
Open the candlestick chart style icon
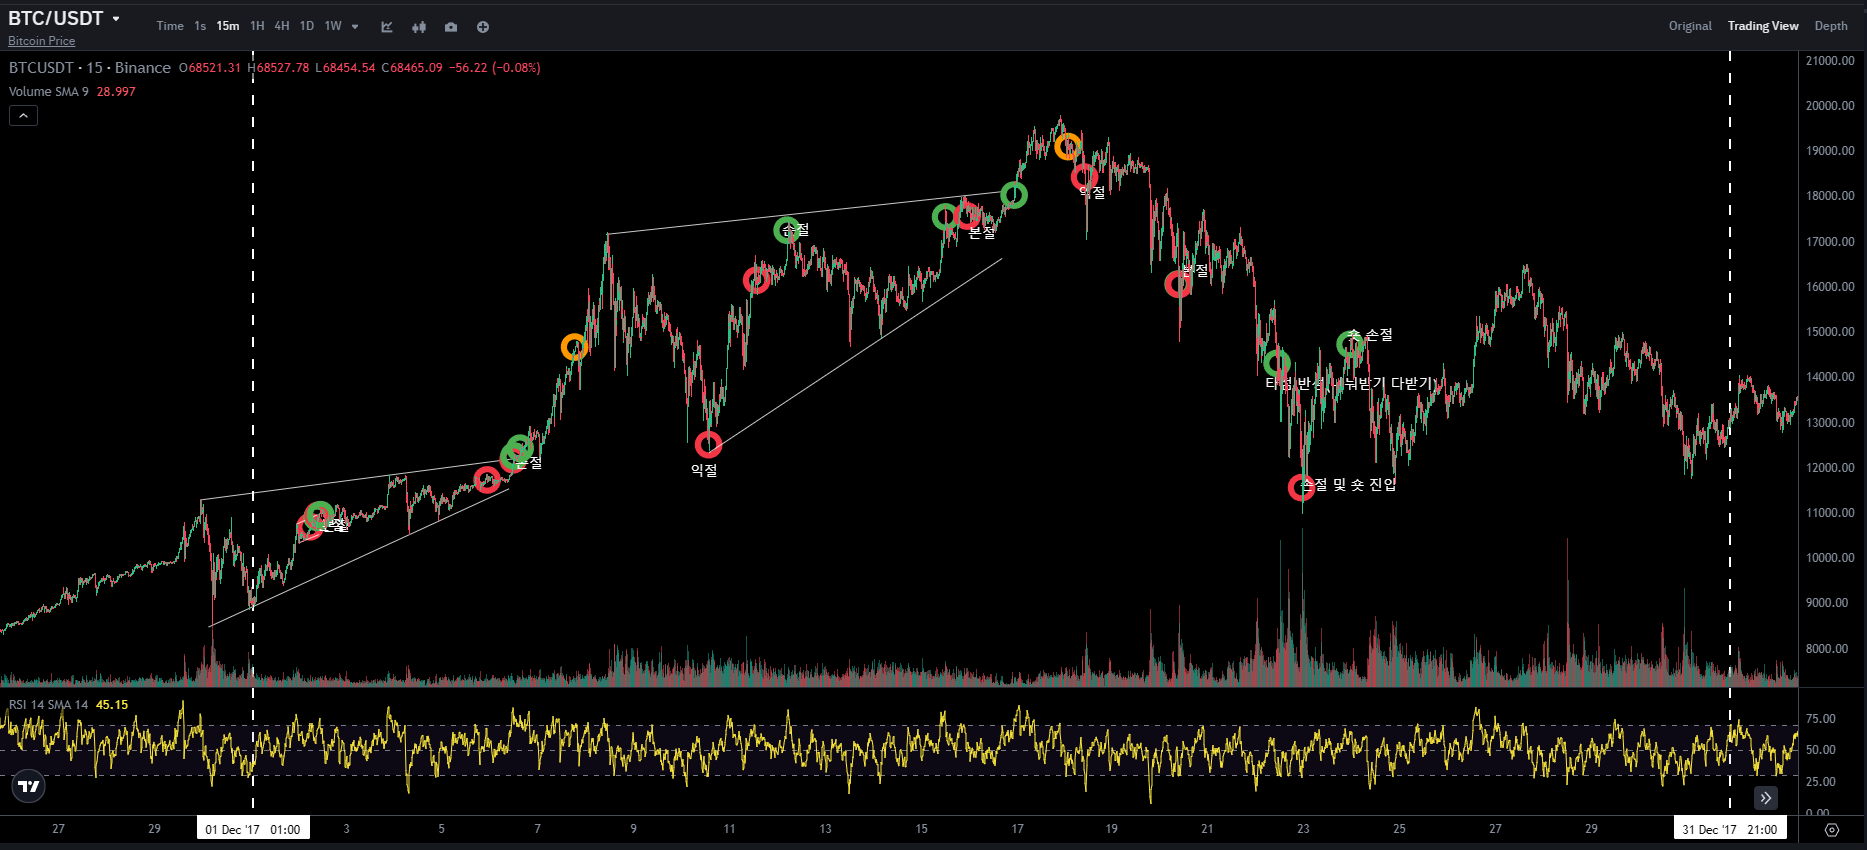coord(419,27)
